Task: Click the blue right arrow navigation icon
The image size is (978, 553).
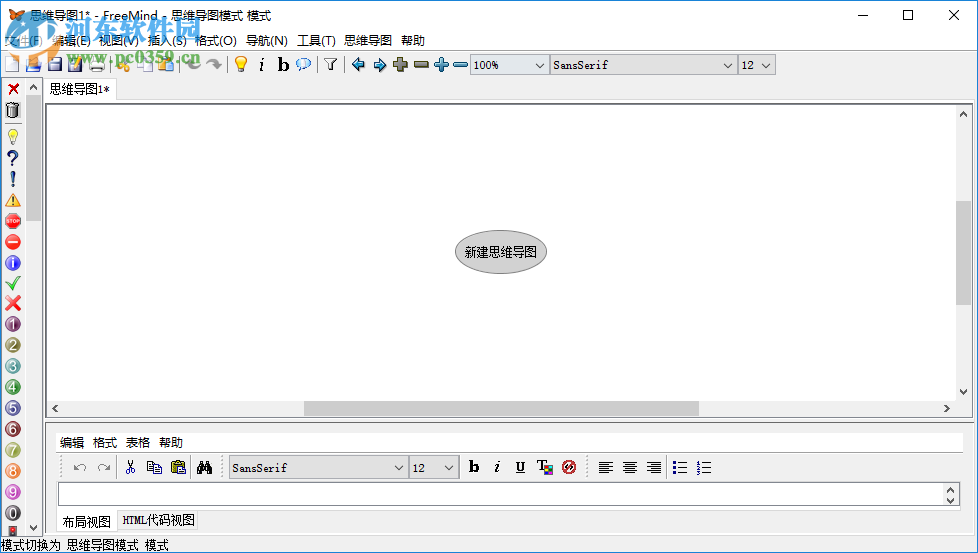Action: click(379, 64)
